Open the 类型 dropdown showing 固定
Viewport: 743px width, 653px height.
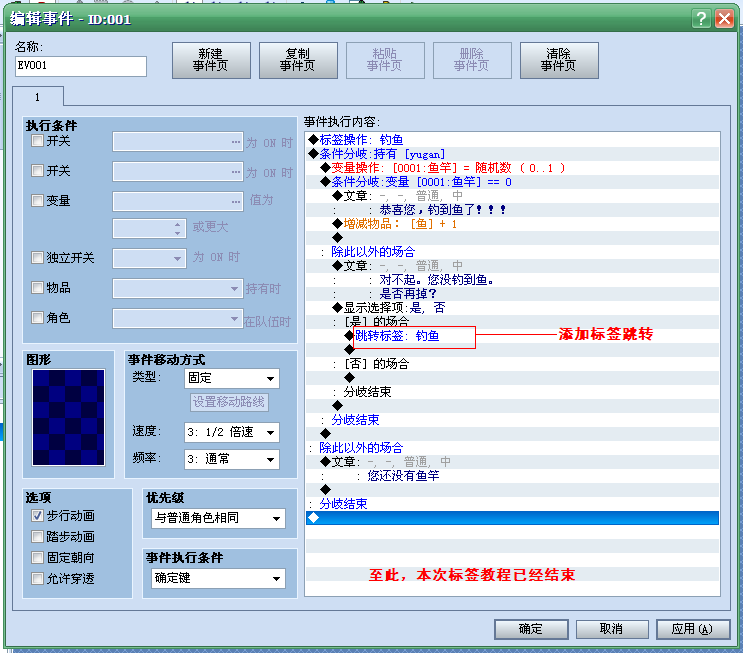[232, 378]
